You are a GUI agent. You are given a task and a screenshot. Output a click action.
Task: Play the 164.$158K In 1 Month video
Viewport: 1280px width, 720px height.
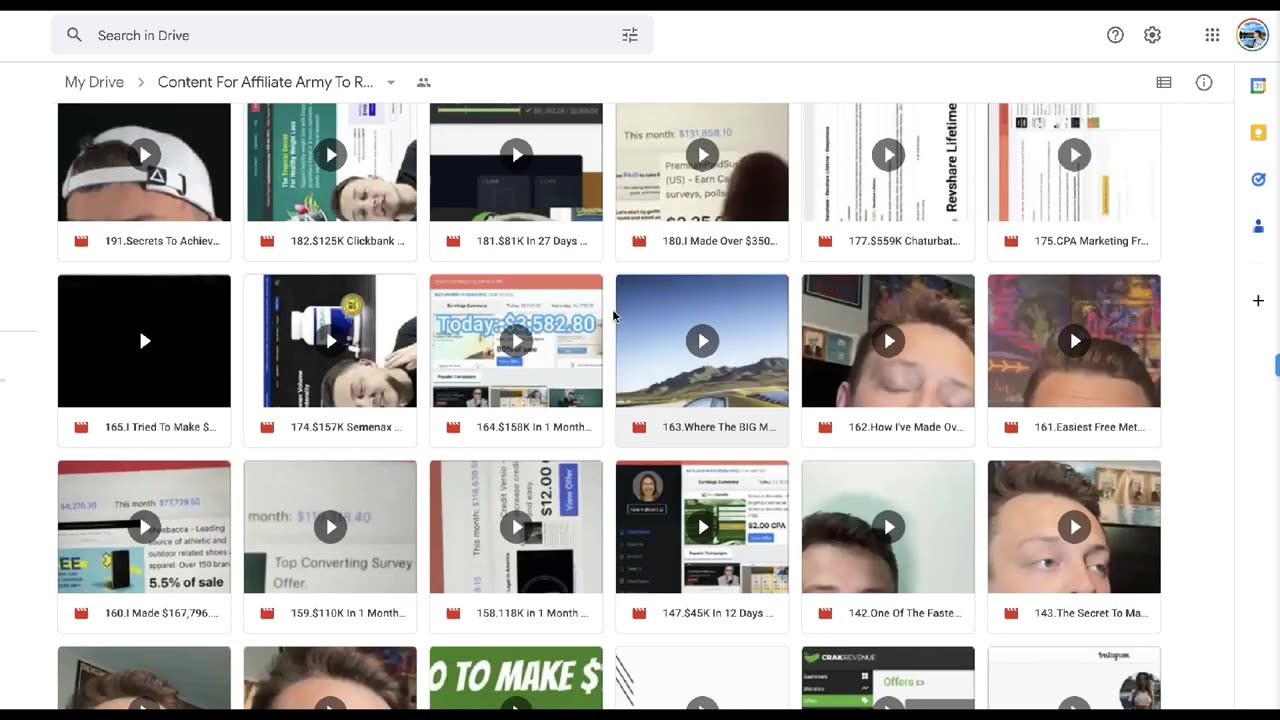pyautogui.click(x=516, y=341)
